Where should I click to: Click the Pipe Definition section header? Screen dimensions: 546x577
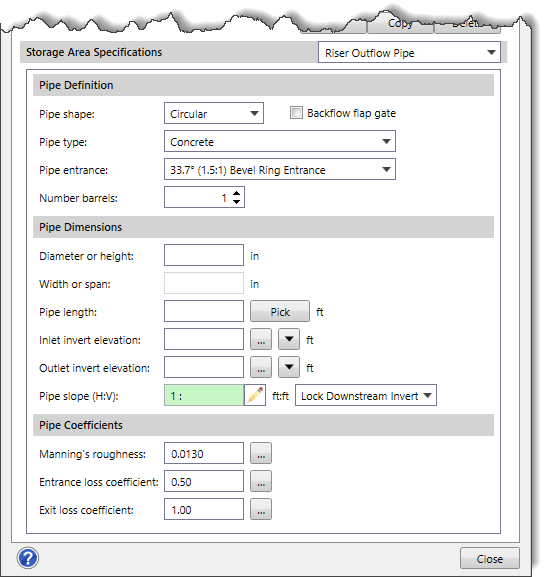[x=263, y=85]
